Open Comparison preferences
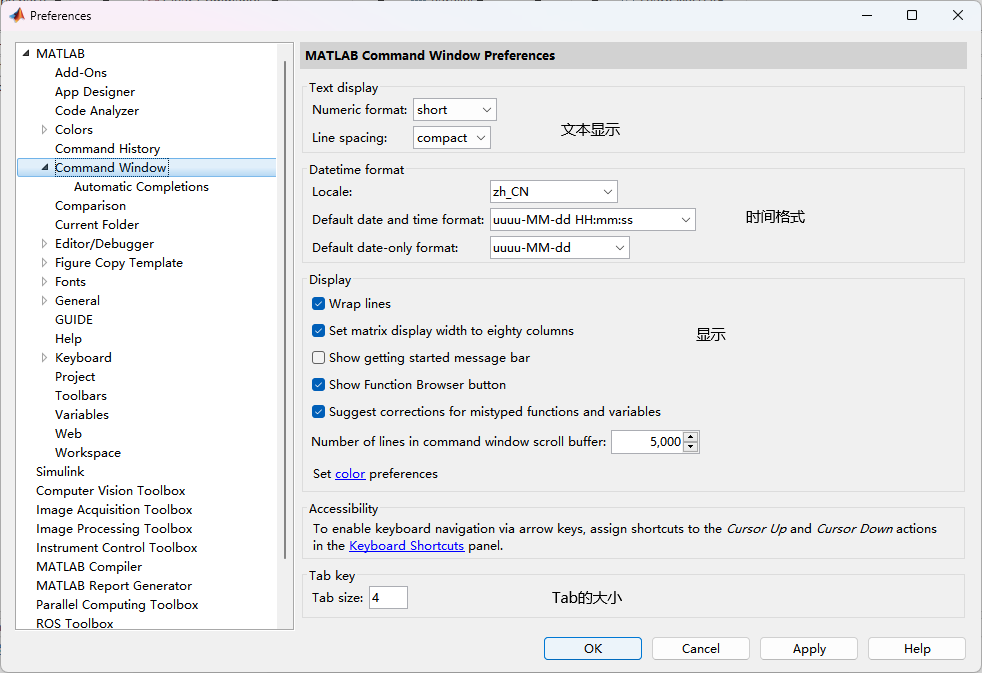Screen dimensions: 982x673 click(x=90, y=205)
